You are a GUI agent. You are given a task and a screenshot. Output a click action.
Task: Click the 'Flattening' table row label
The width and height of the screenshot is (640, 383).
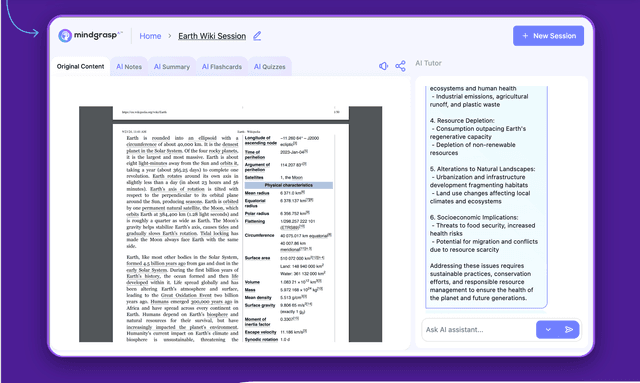point(255,221)
